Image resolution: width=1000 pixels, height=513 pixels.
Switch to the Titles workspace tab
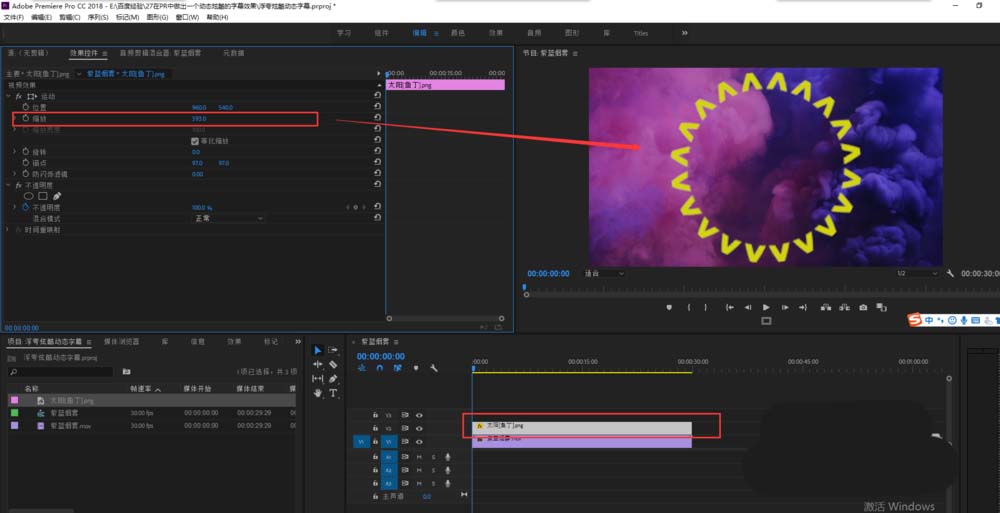[640, 33]
